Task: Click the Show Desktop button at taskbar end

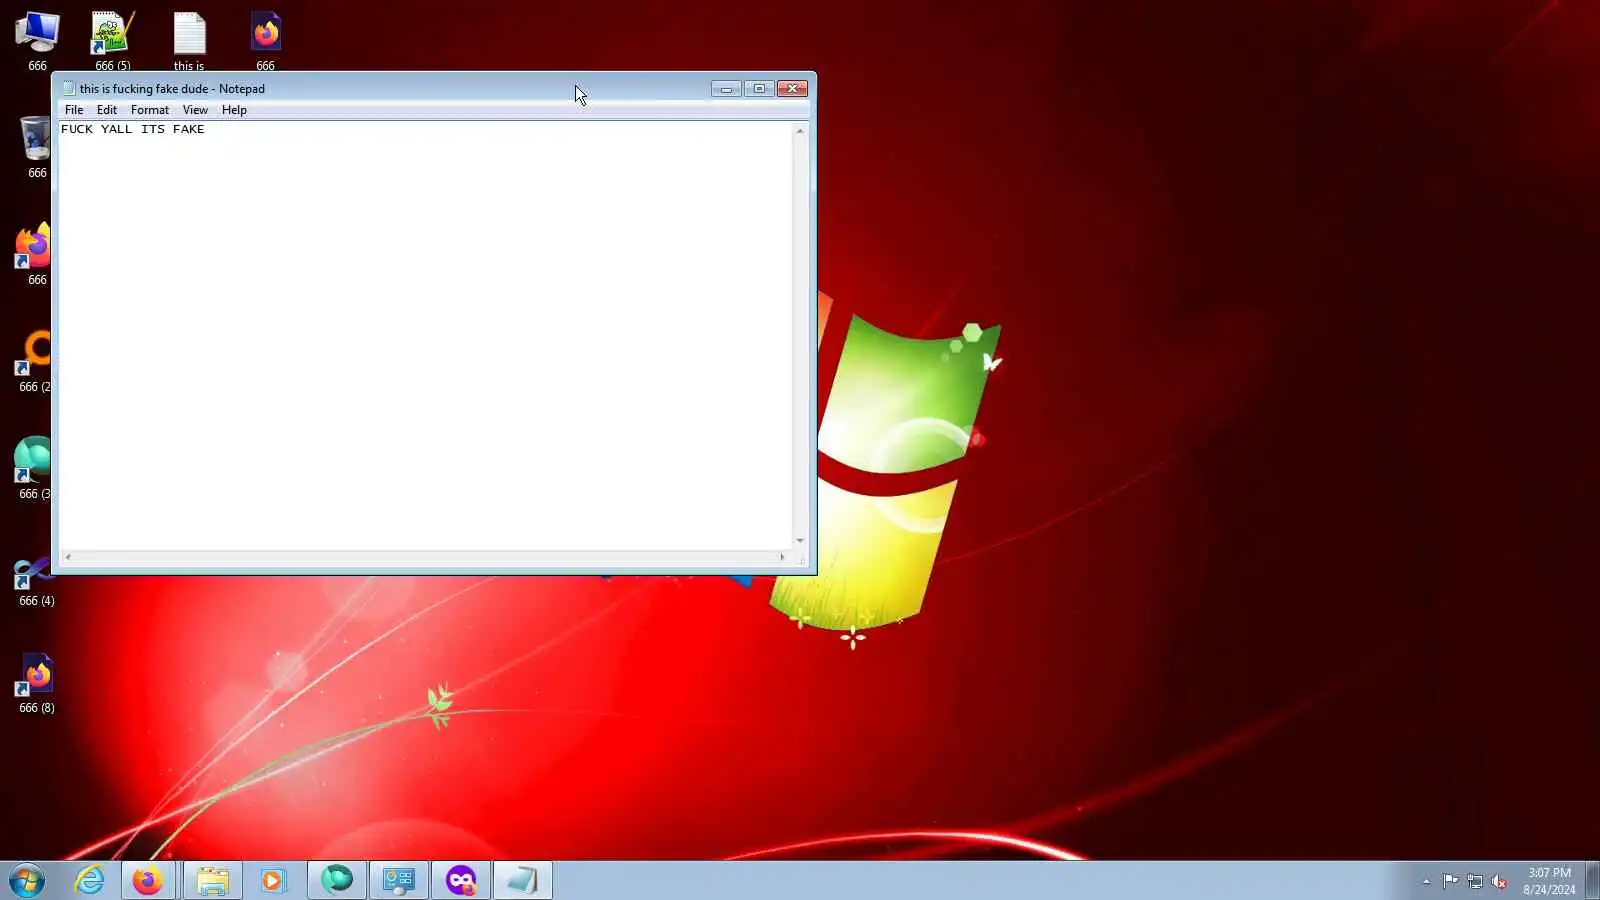Action: pos(1592,881)
